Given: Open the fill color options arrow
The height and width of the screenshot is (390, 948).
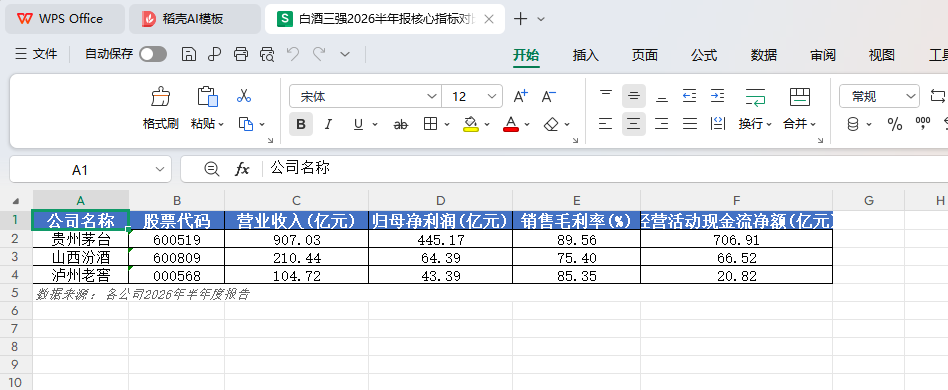Looking at the screenshot, I should coord(486,125).
